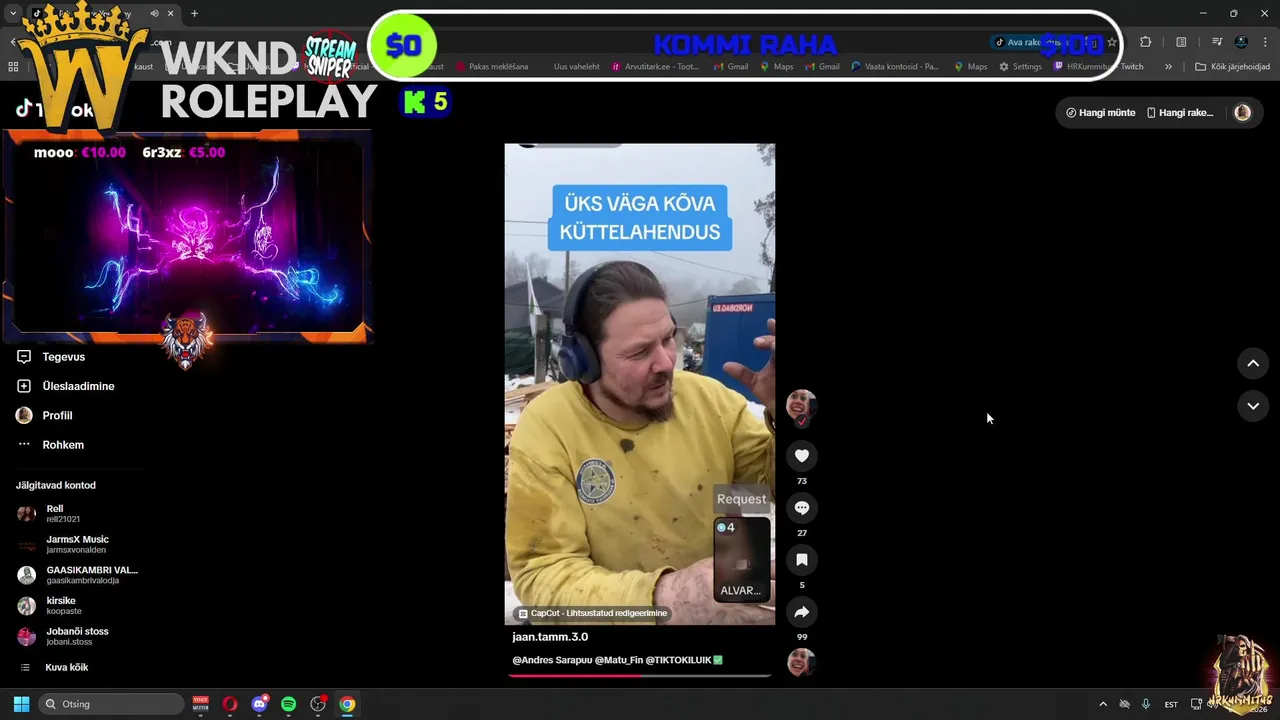The width and height of the screenshot is (1280, 720).
Task: Open the Chrome tab search dropdown
Action: (x=12, y=13)
